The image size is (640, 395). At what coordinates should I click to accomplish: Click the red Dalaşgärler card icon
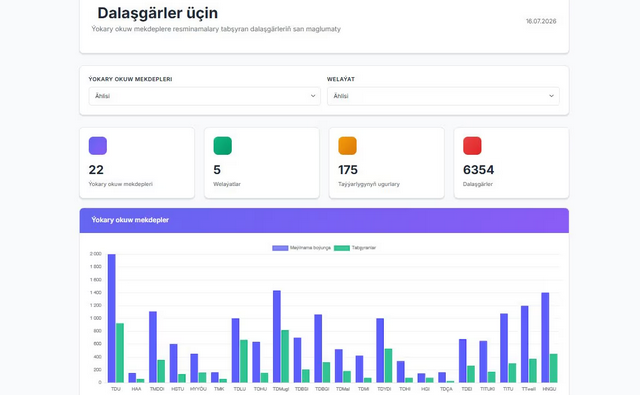point(472,146)
